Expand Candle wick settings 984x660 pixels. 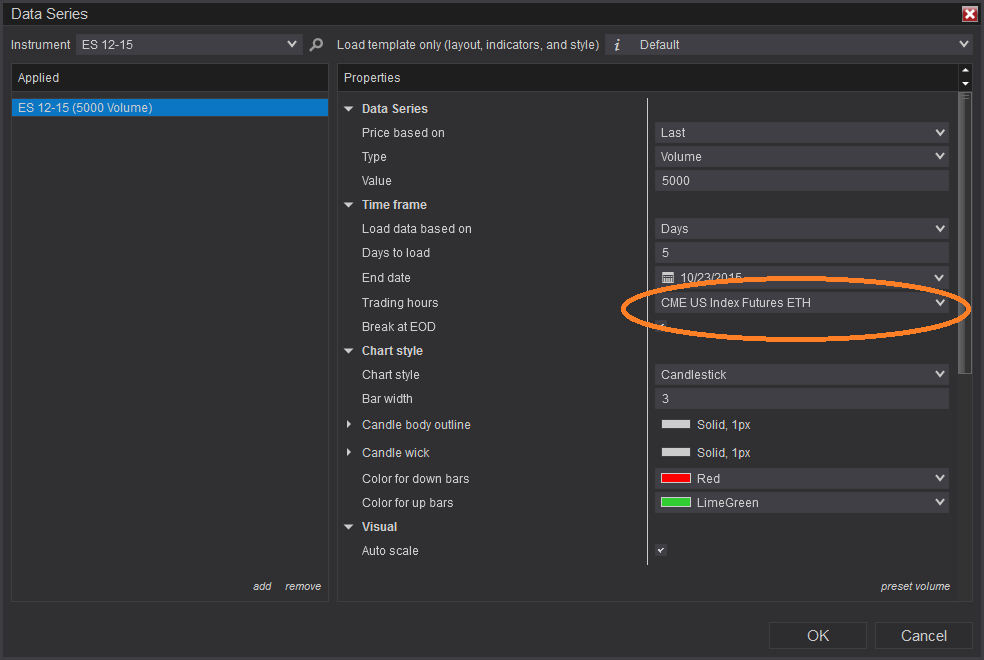(349, 453)
